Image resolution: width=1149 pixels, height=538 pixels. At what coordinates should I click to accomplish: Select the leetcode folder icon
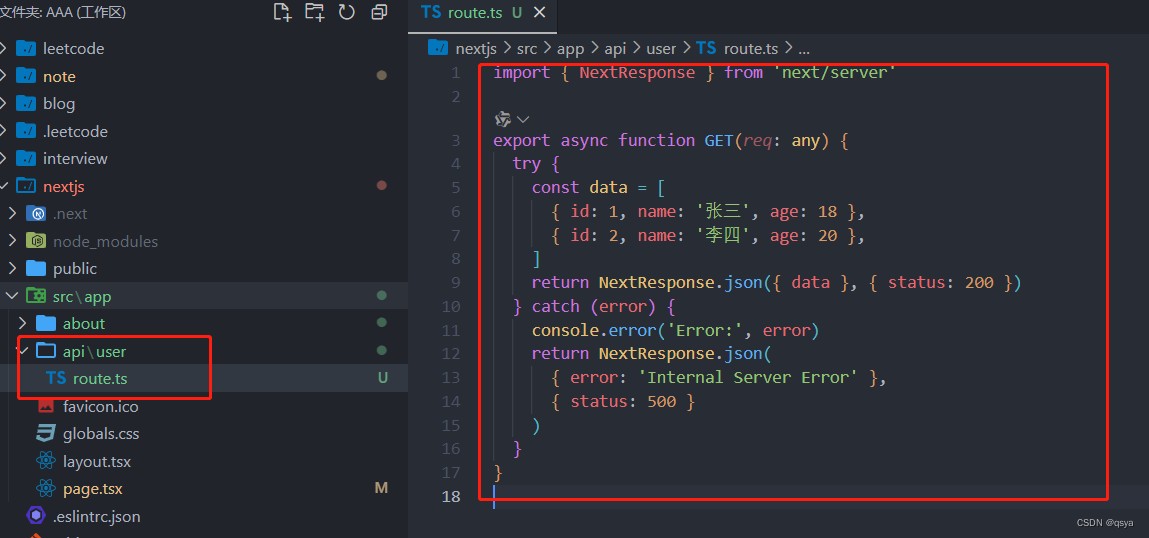click(26, 48)
